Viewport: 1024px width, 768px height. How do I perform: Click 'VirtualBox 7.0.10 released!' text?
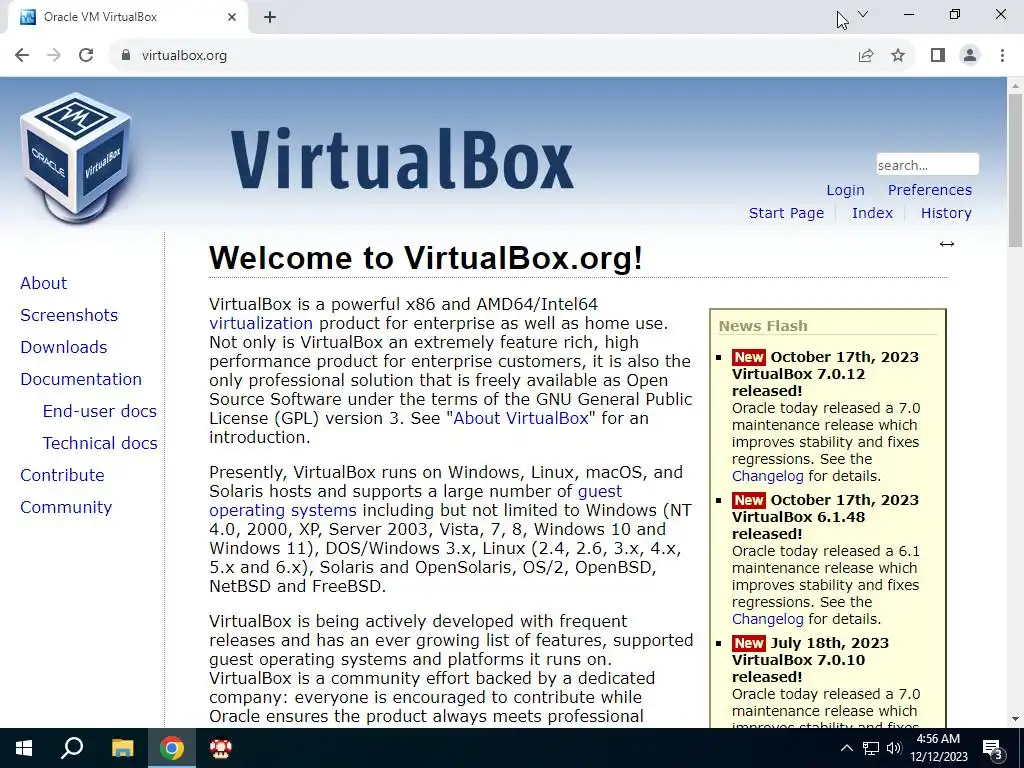tap(798, 668)
